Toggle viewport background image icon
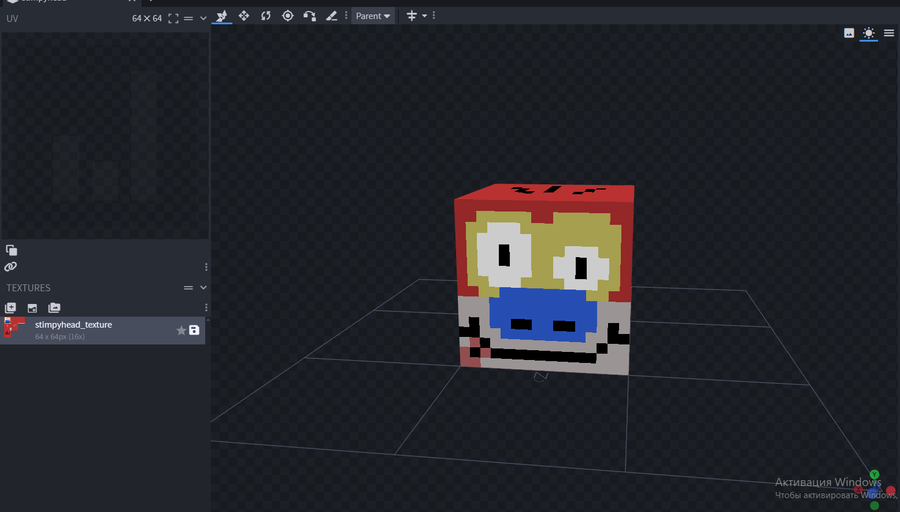900x512 pixels. (849, 33)
